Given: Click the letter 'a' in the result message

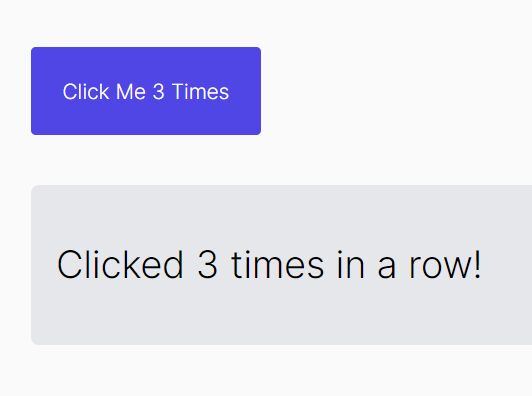Looking at the screenshot, I should tap(387, 266).
